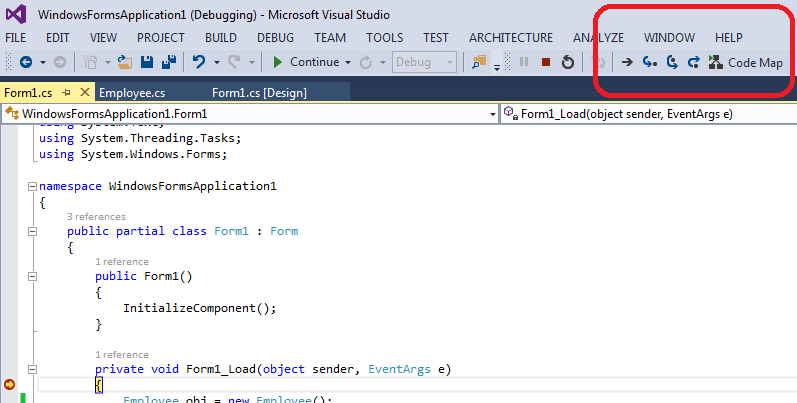Click the Step Into icon
797x403 pixels.
pos(650,63)
